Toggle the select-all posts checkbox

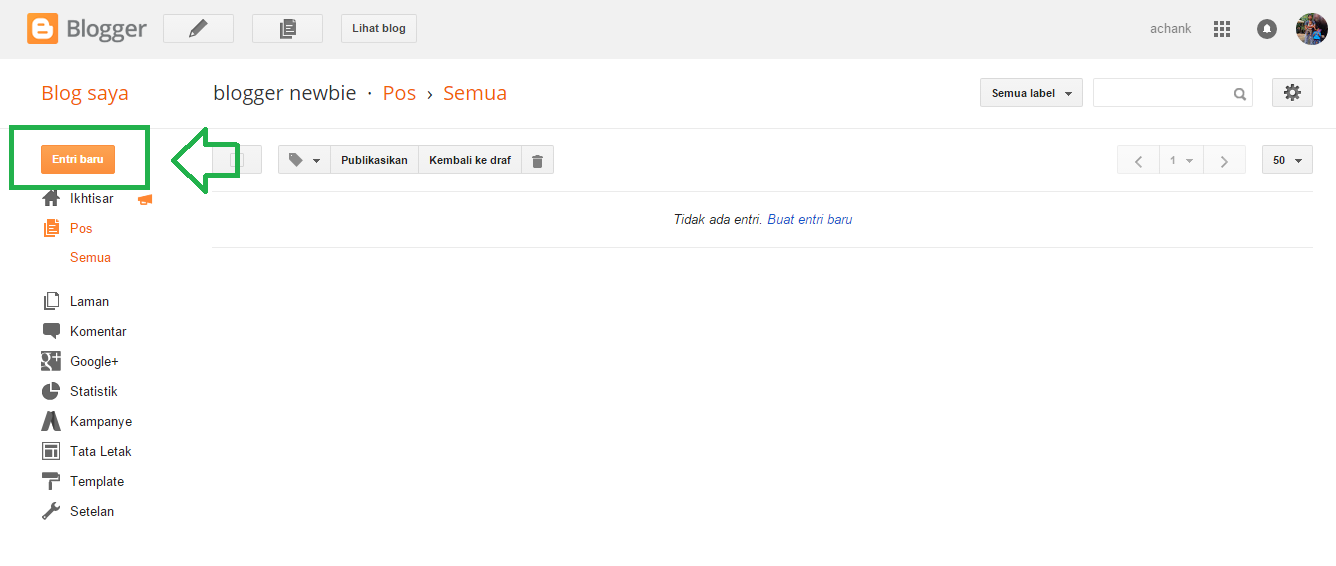tap(237, 160)
